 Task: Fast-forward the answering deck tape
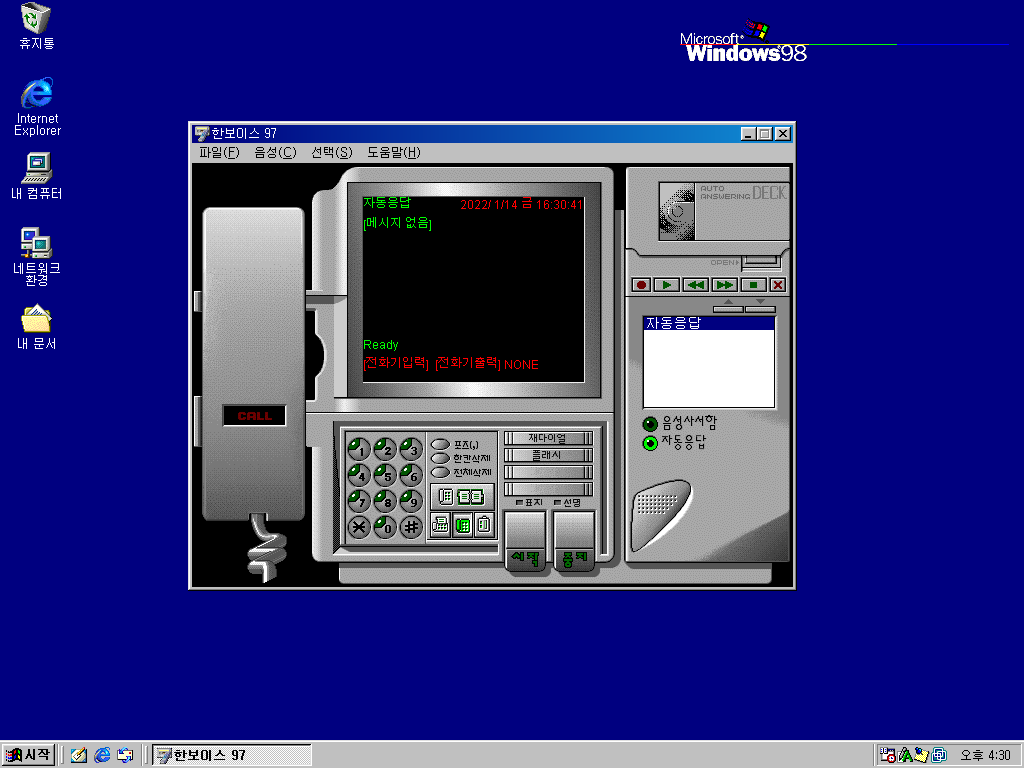click(724, 285)
